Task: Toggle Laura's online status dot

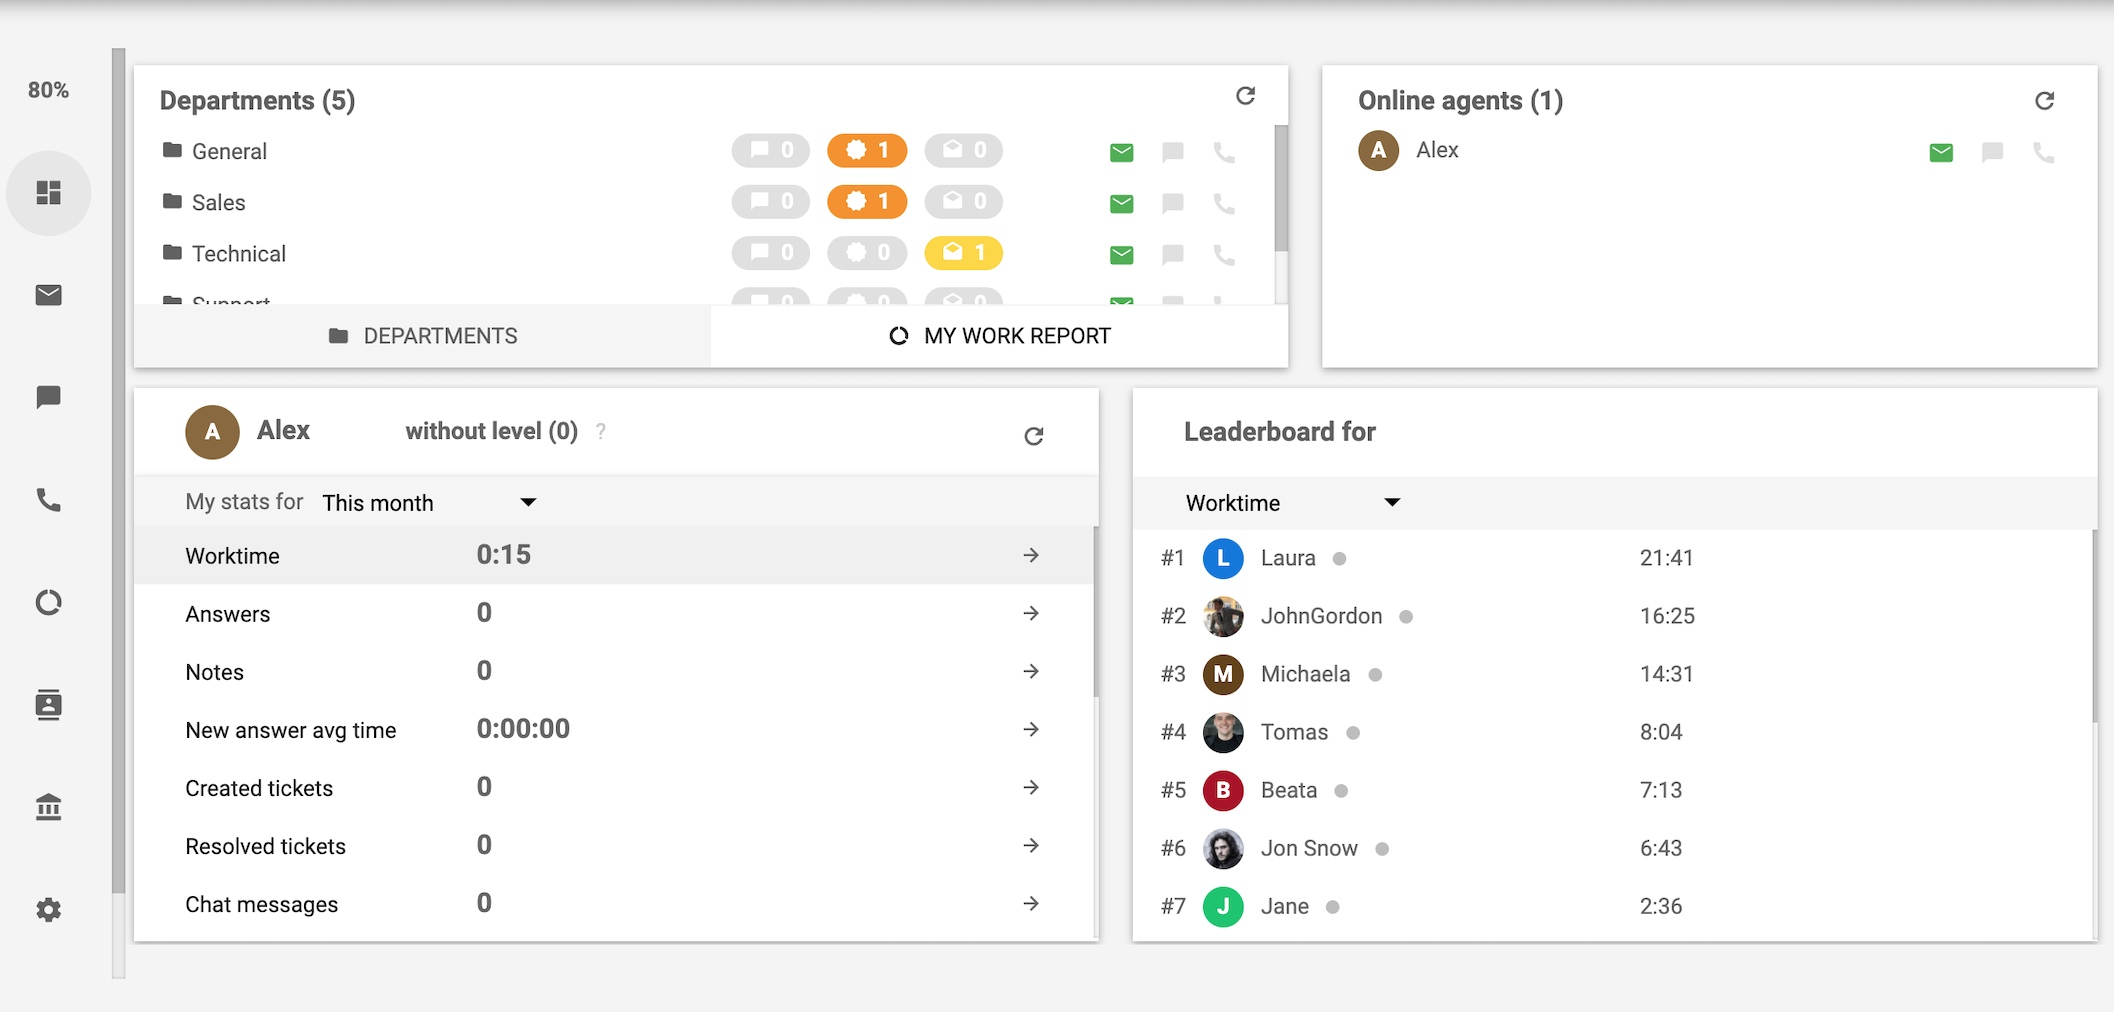Action: [1338, 558]
